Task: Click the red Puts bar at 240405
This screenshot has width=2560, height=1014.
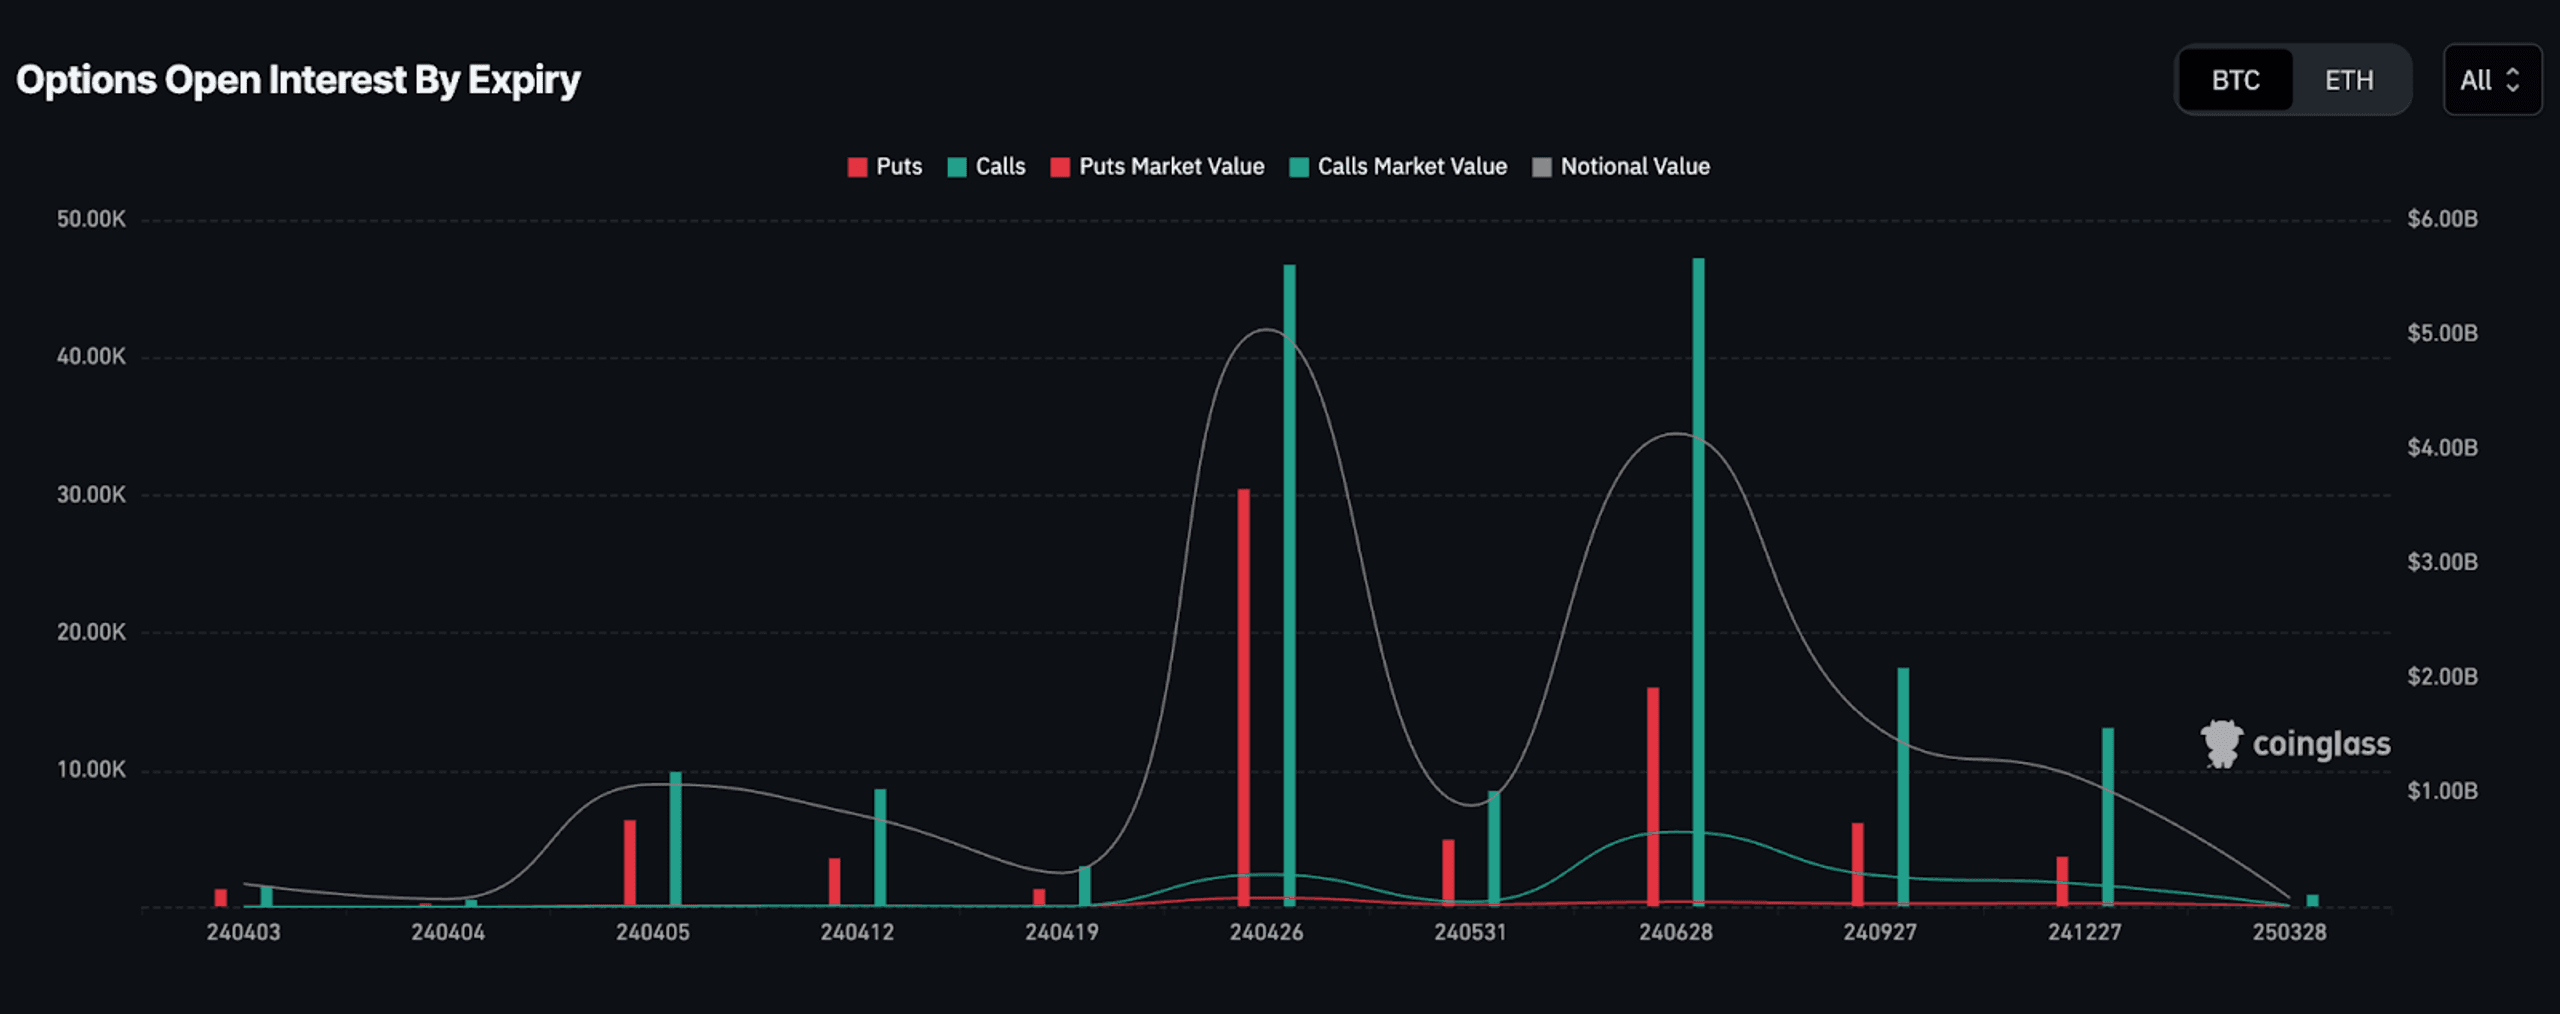Action: (630, 863)
